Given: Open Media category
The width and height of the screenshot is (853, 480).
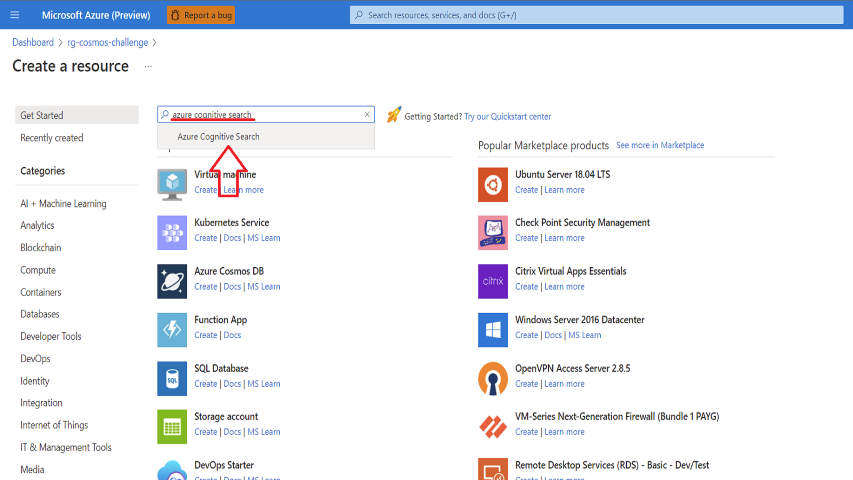Looking at the screenshot, I should tap(32, 470).
